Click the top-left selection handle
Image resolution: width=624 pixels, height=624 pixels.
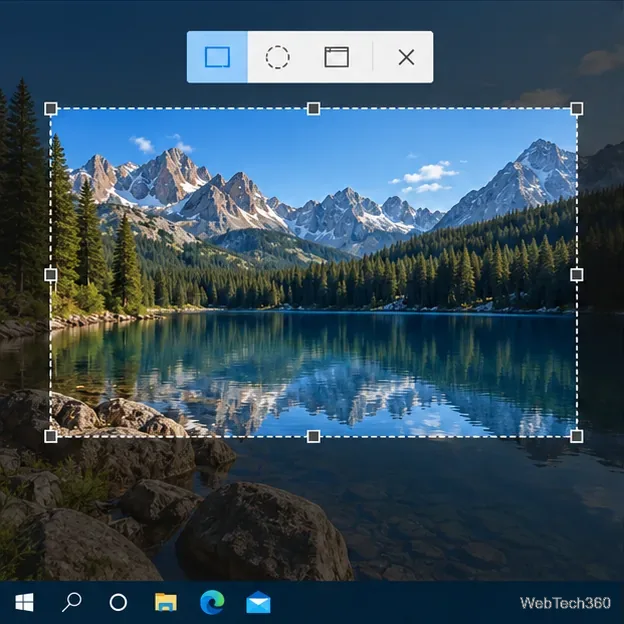(x=51, y=109)
